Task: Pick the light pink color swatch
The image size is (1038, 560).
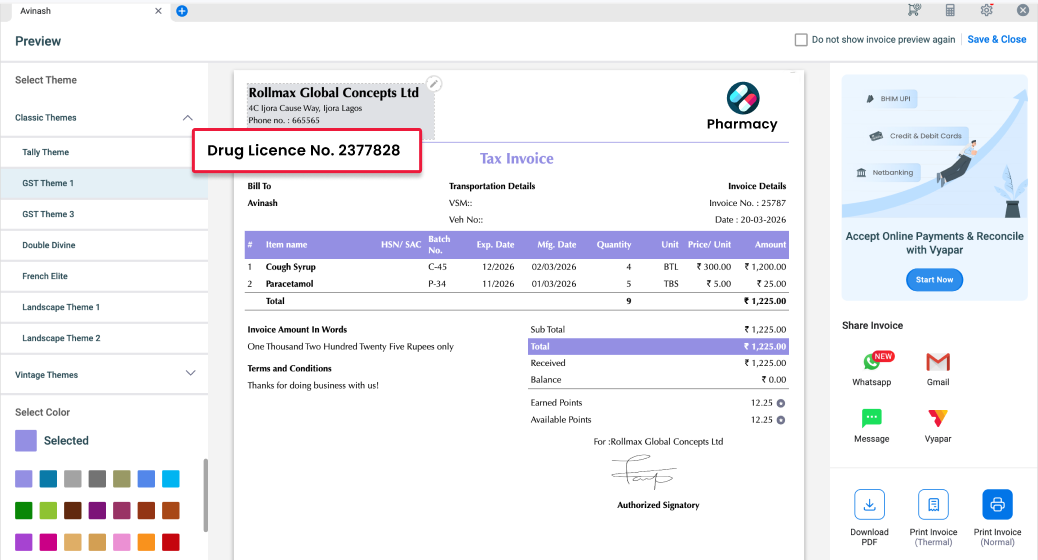Action: coord(122,542)
